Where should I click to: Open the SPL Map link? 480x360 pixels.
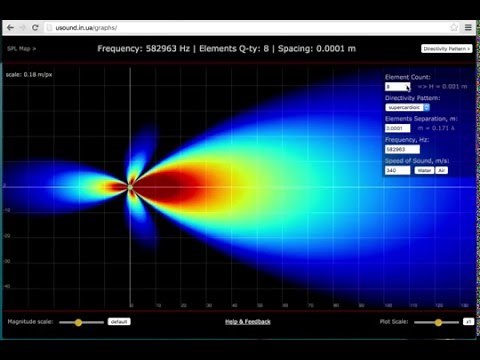coord(22,49)
